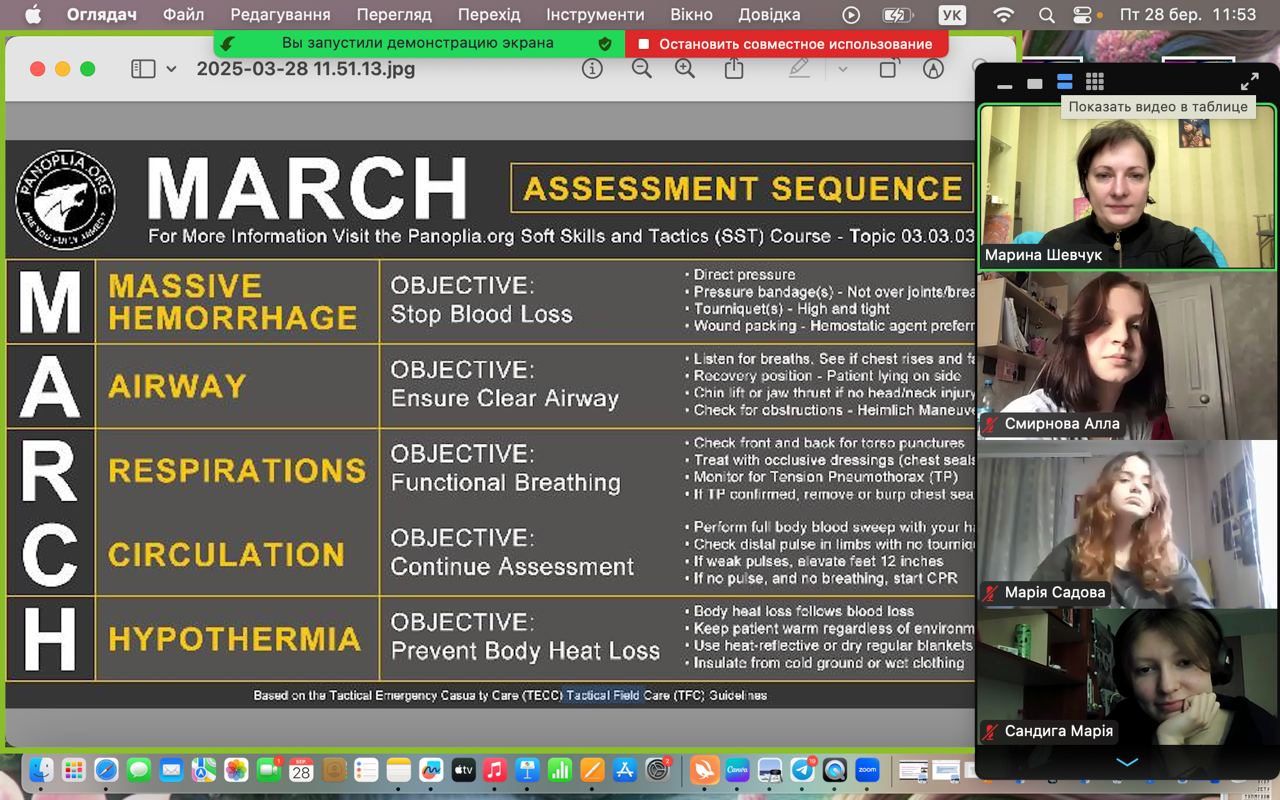Show video in grid table view
The image size is (1280, 800).
[x=1095, y=82]
